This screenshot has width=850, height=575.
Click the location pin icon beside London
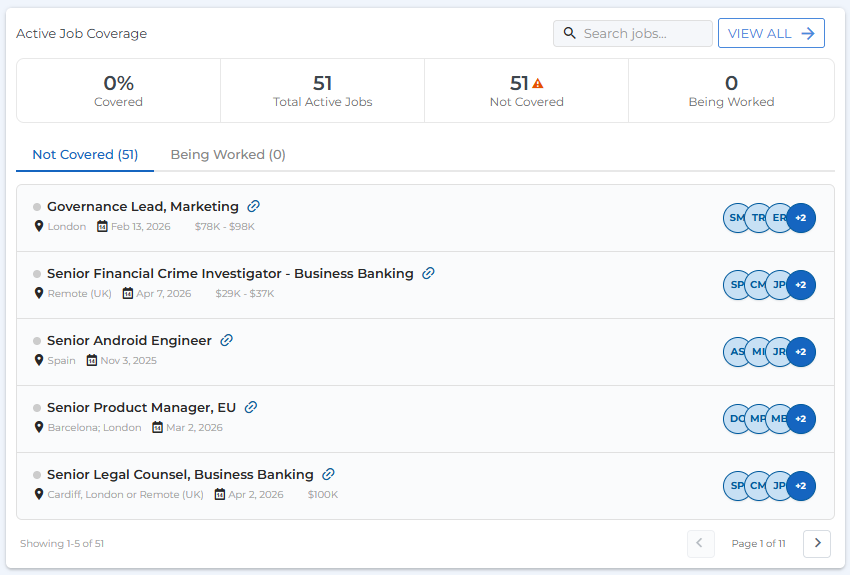(38, 226)
